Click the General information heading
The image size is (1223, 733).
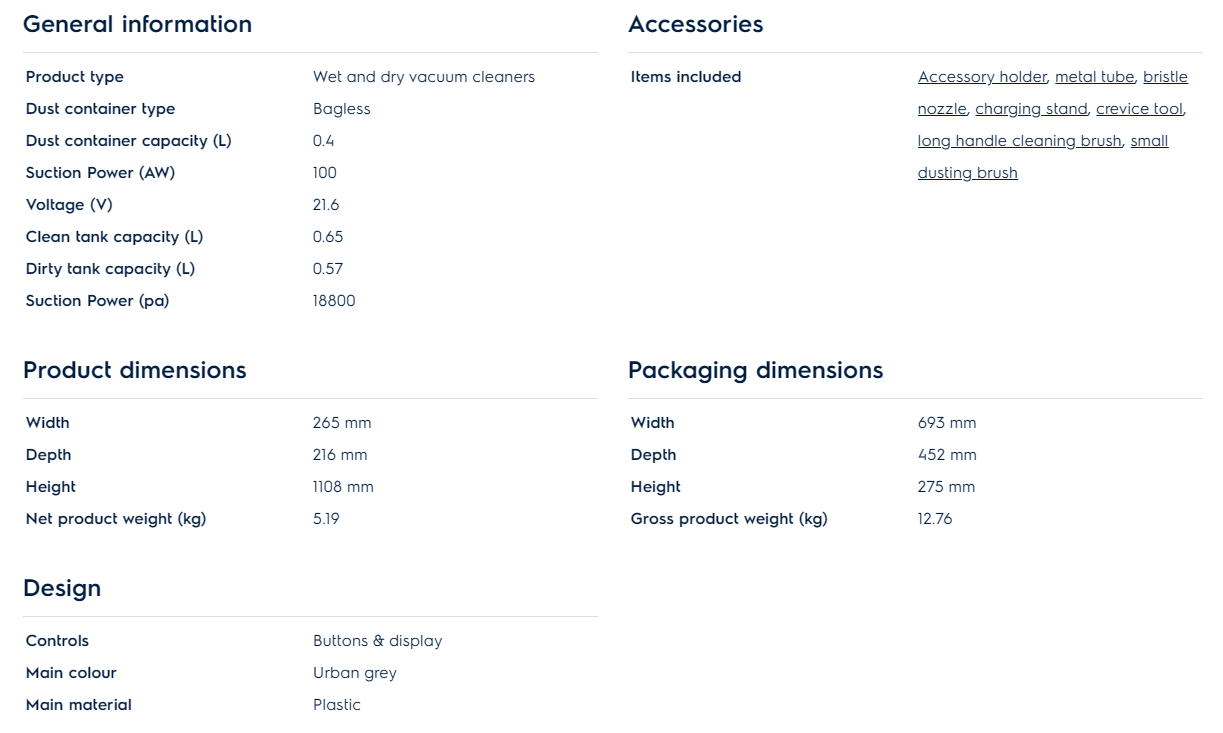[x=137, y=24]
